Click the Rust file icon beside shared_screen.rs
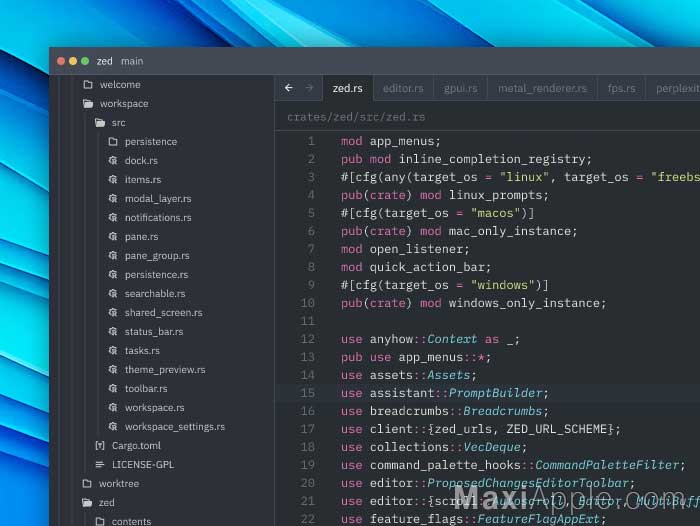 pos(113,313)
